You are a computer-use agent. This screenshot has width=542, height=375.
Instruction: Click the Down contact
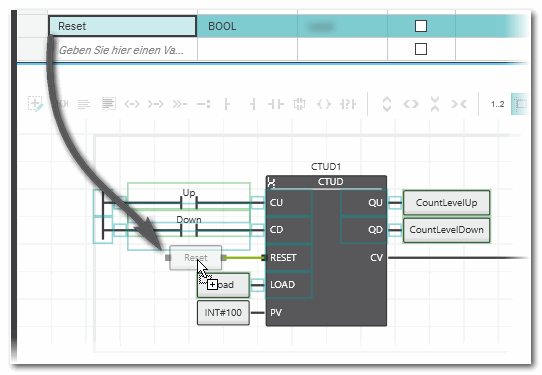(x=189, y=230)
